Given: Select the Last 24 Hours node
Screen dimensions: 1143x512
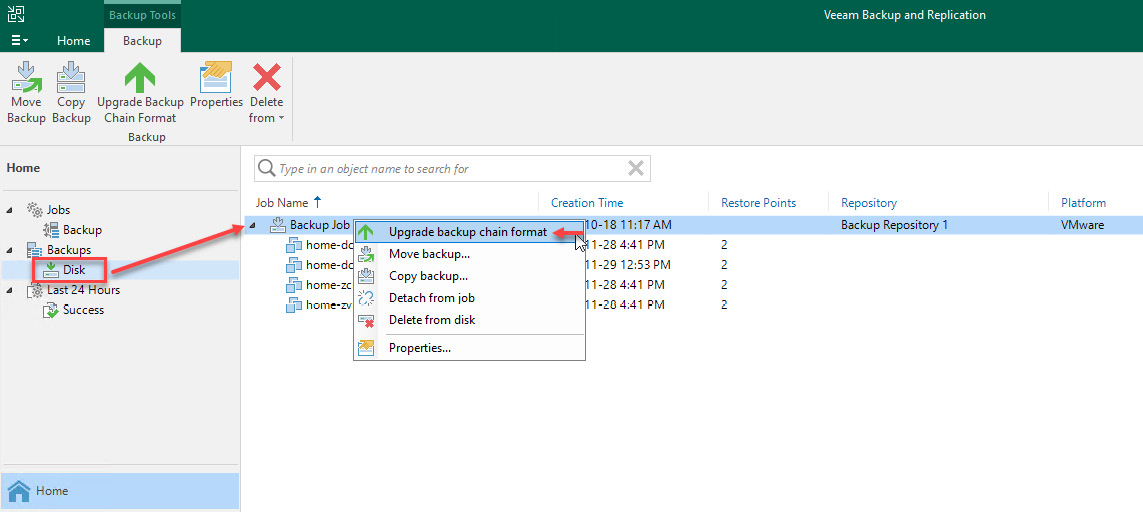Looking at the screenshot, I should coord(83,290).
